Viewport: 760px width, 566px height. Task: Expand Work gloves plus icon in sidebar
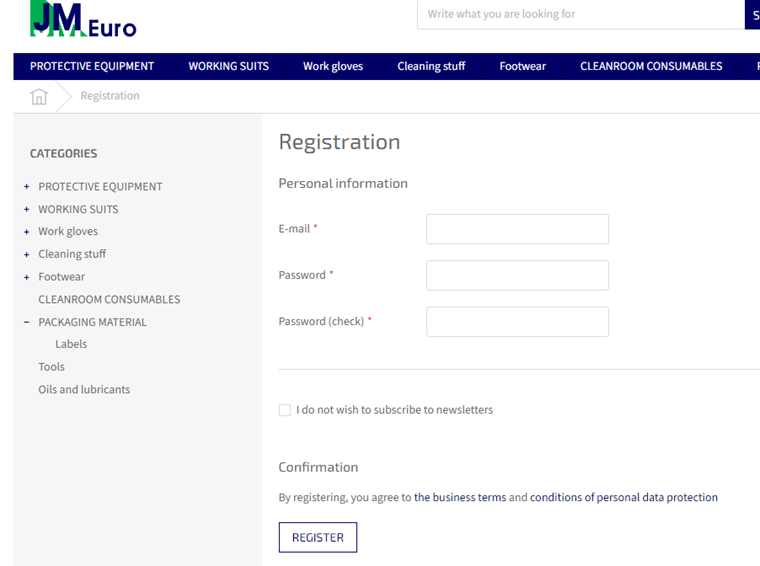tap(27, 232)
